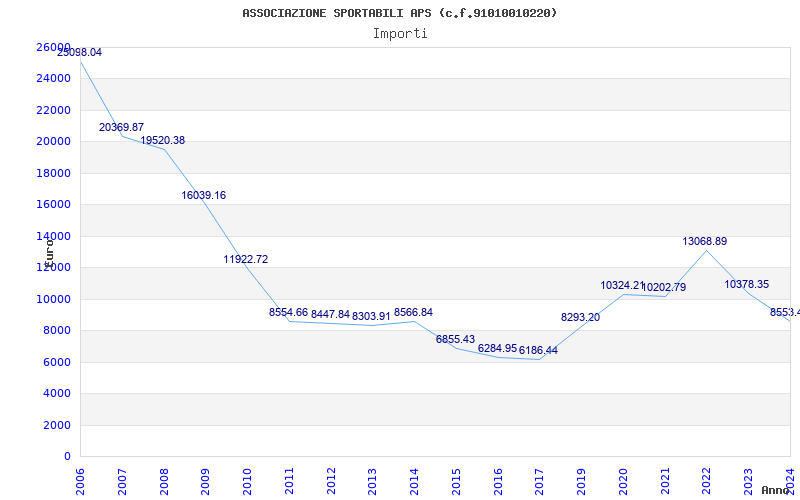Click data label 8554.66

coord(289,312)
